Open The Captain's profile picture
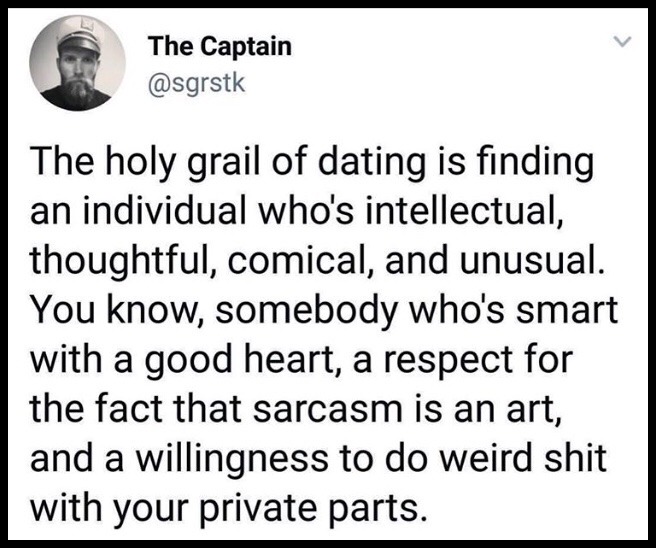656x548 pixels. (77, 63)
